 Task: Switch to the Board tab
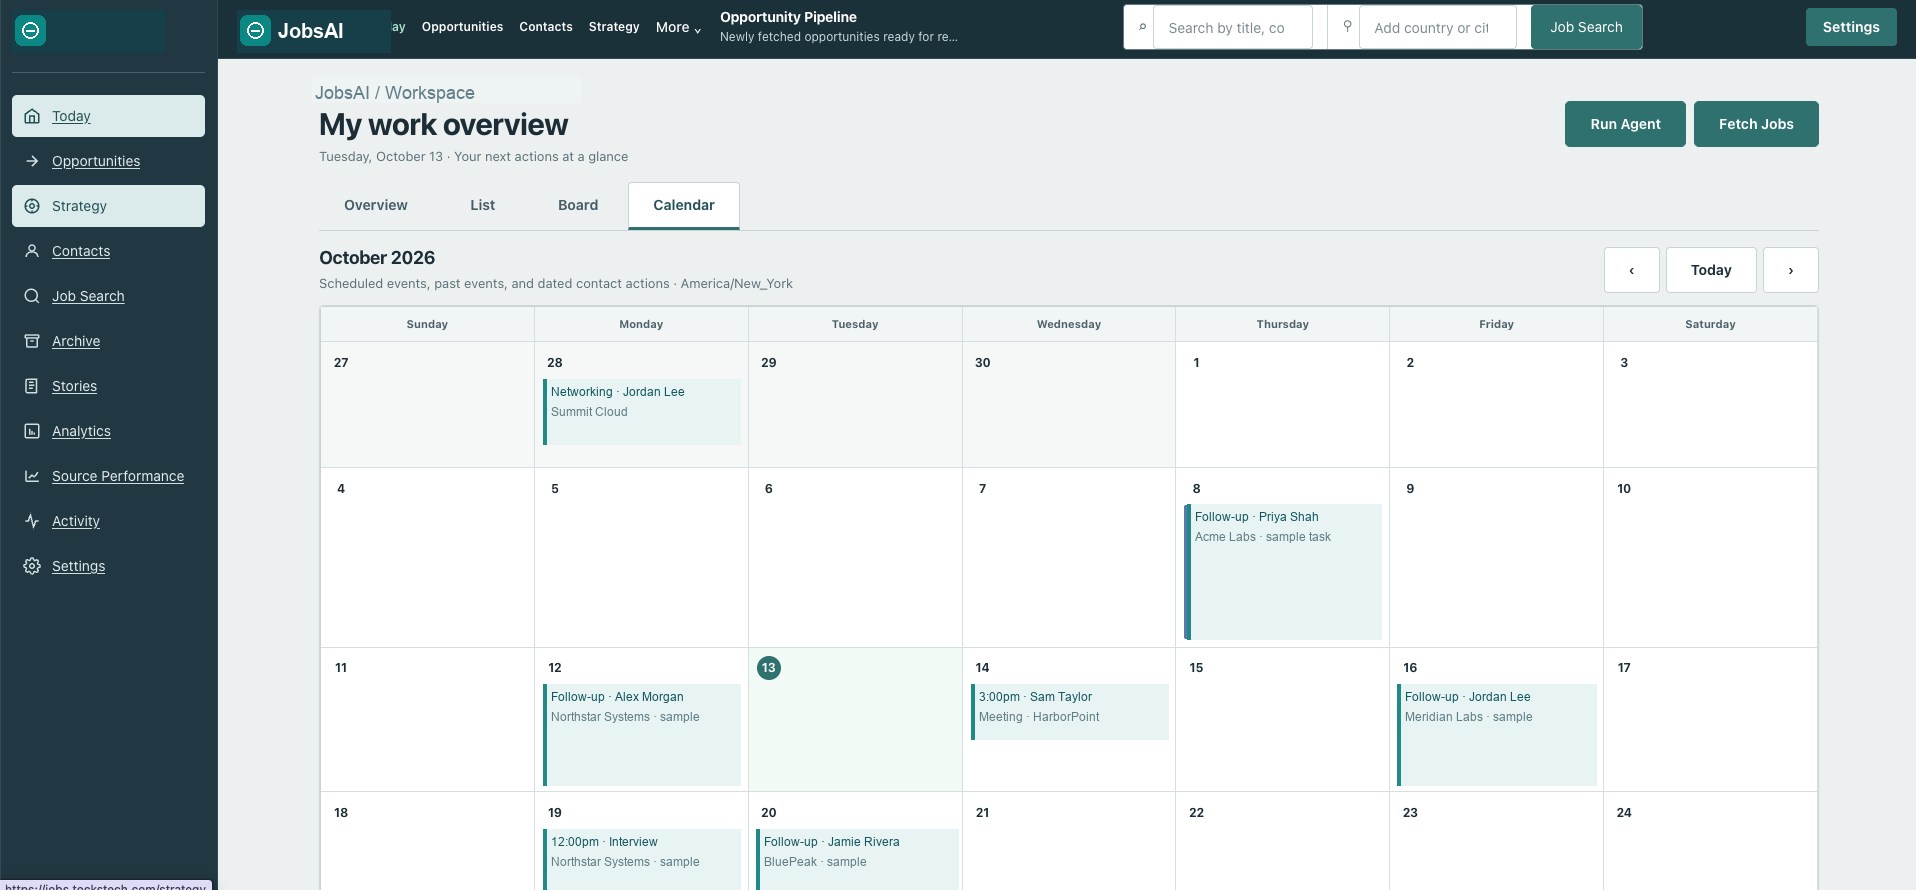tap(578, 205)
